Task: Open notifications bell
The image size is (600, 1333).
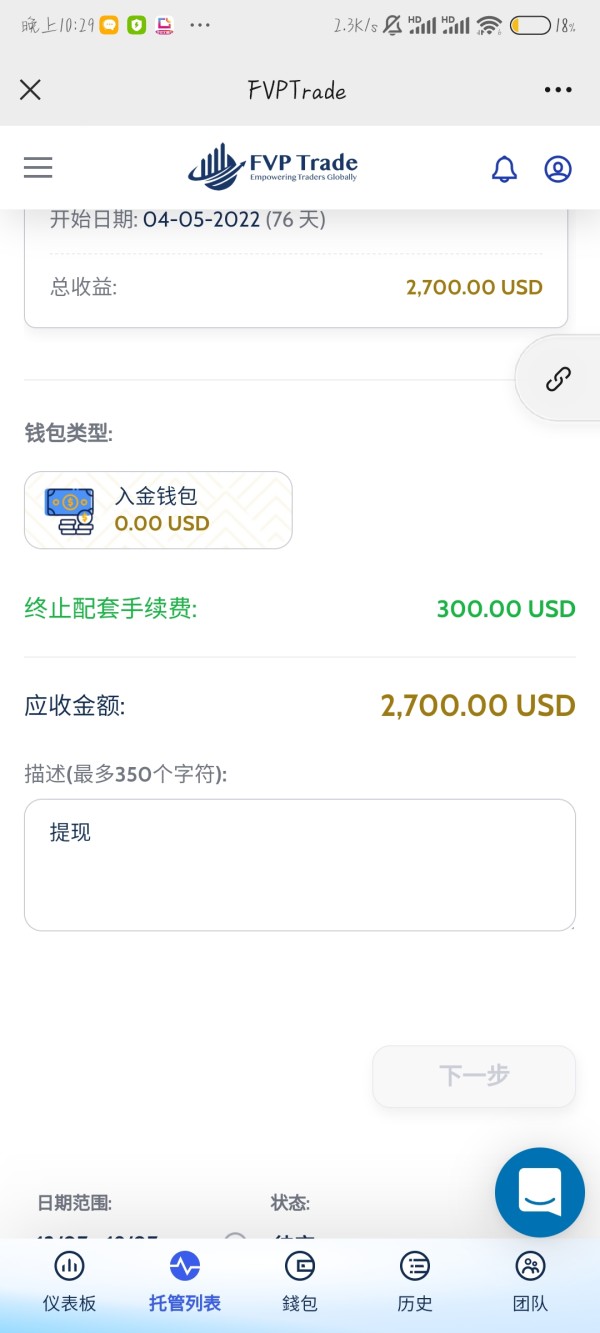Action: (505, 169)
